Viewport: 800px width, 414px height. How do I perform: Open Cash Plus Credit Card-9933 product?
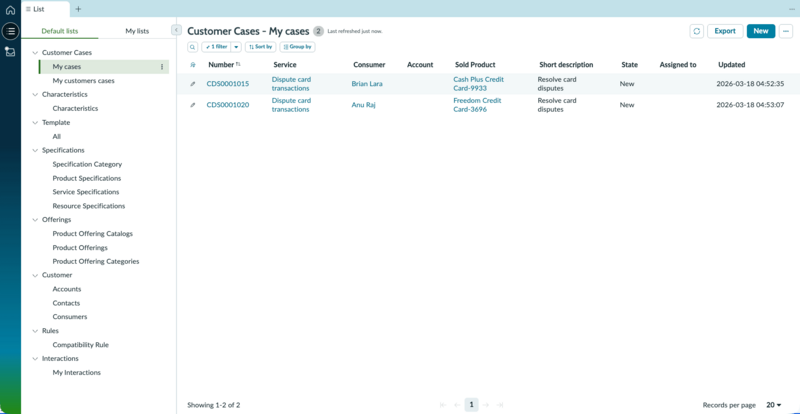pyautogui.click(x=479, y=84)
